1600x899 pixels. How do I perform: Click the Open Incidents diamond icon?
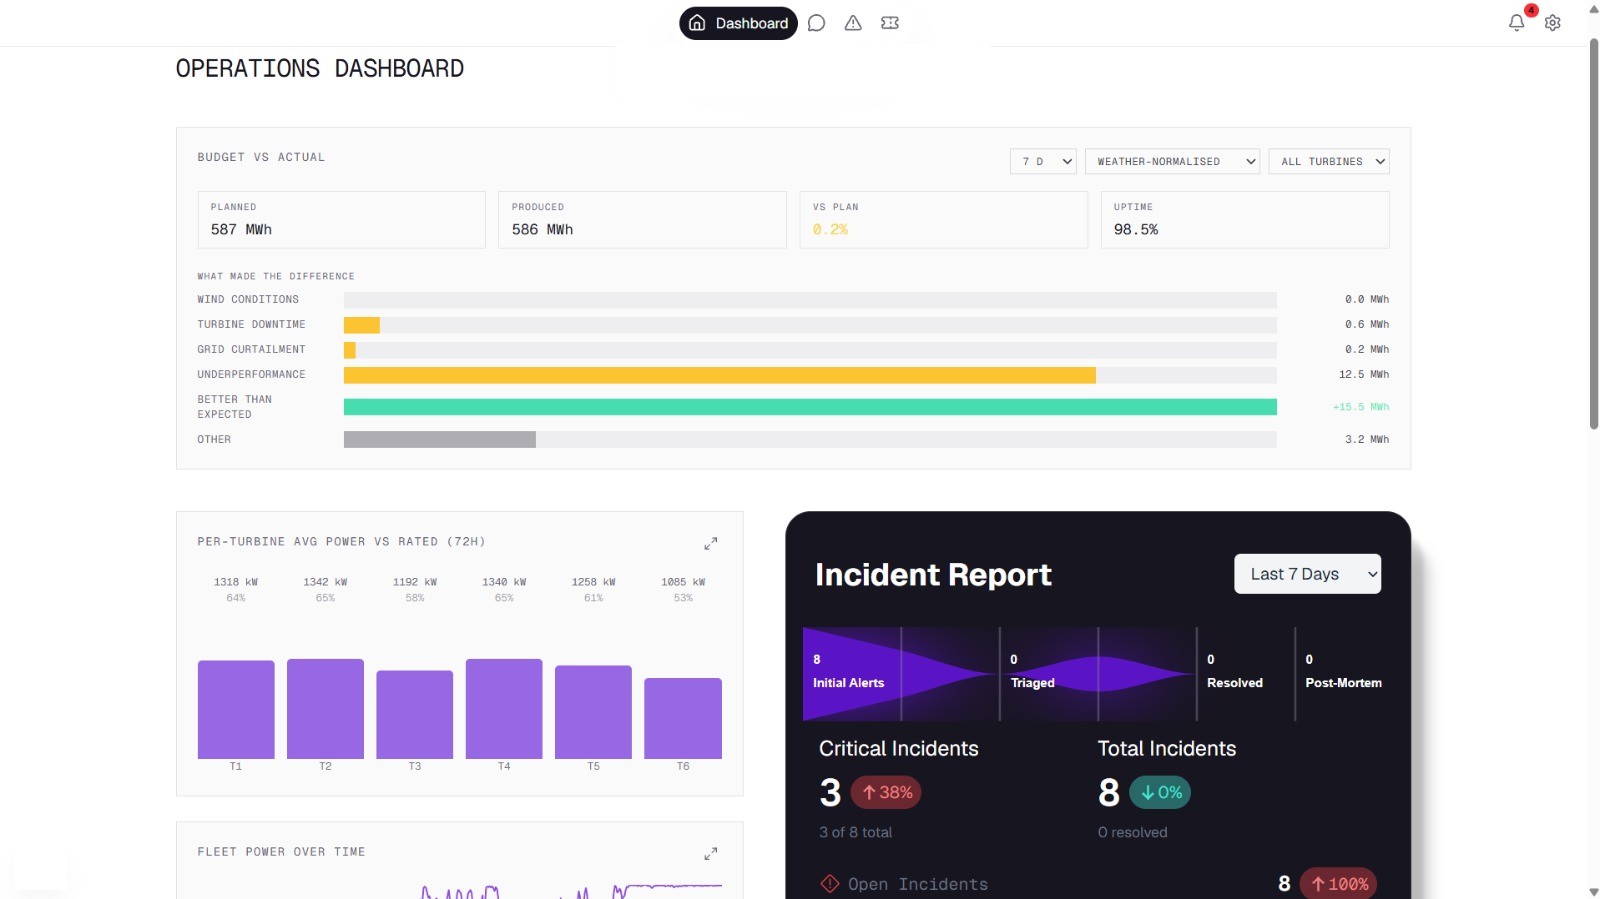[830, 884]
